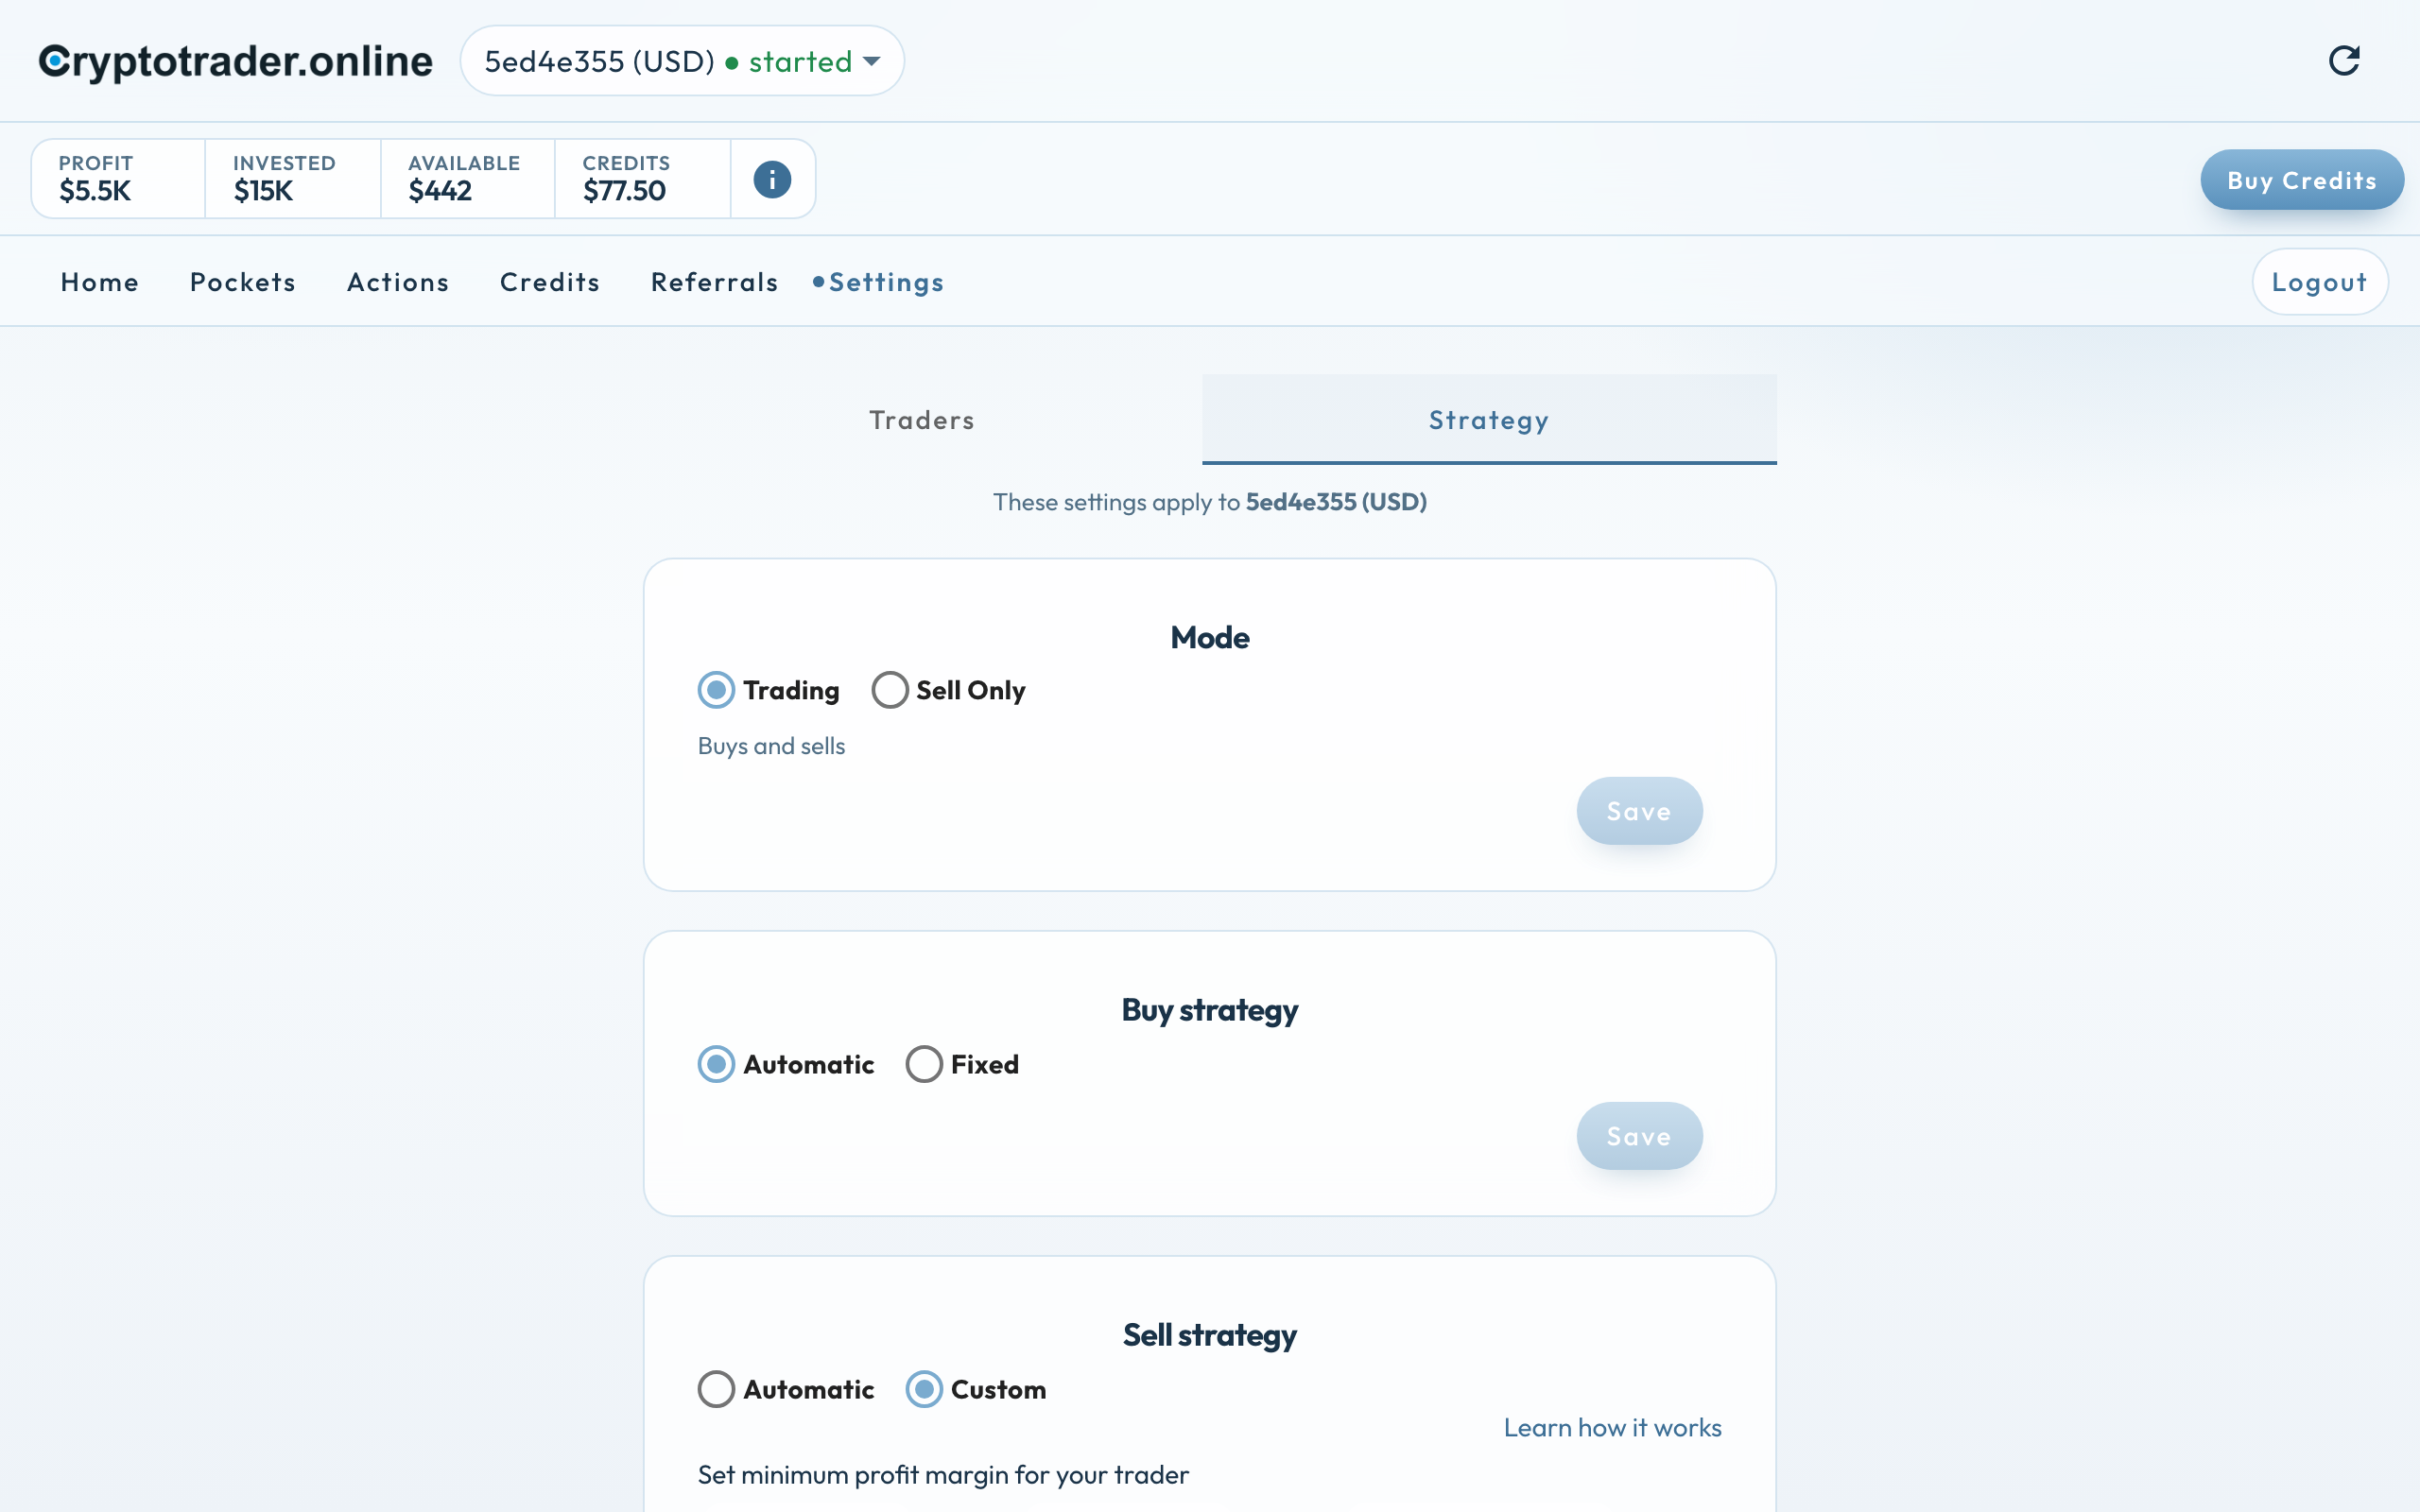Click the Available $442 stat
Image resolution: width=2420 pixels, height=1512 pixels.
pyautogui.click(x=468, y=179)
